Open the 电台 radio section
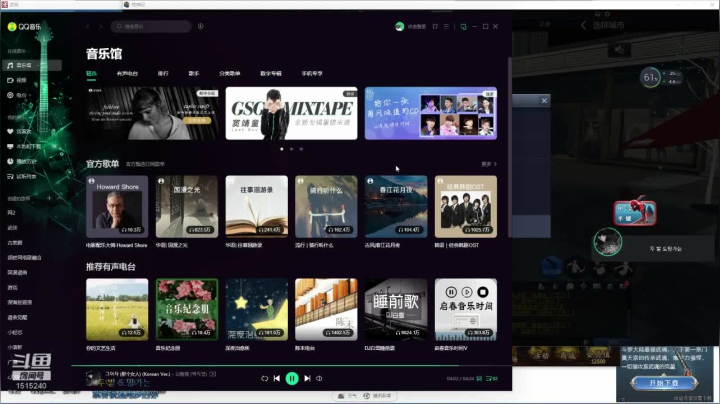The image size is (720, 404). [x=17, y=95]
